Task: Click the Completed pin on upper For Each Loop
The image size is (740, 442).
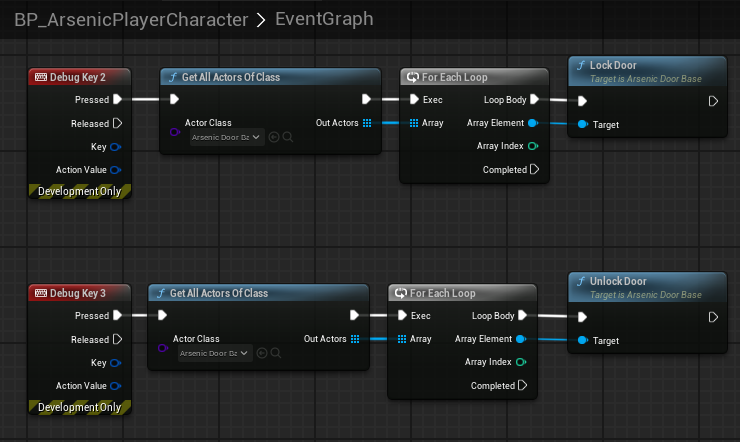Action: (x=534, y=169)
